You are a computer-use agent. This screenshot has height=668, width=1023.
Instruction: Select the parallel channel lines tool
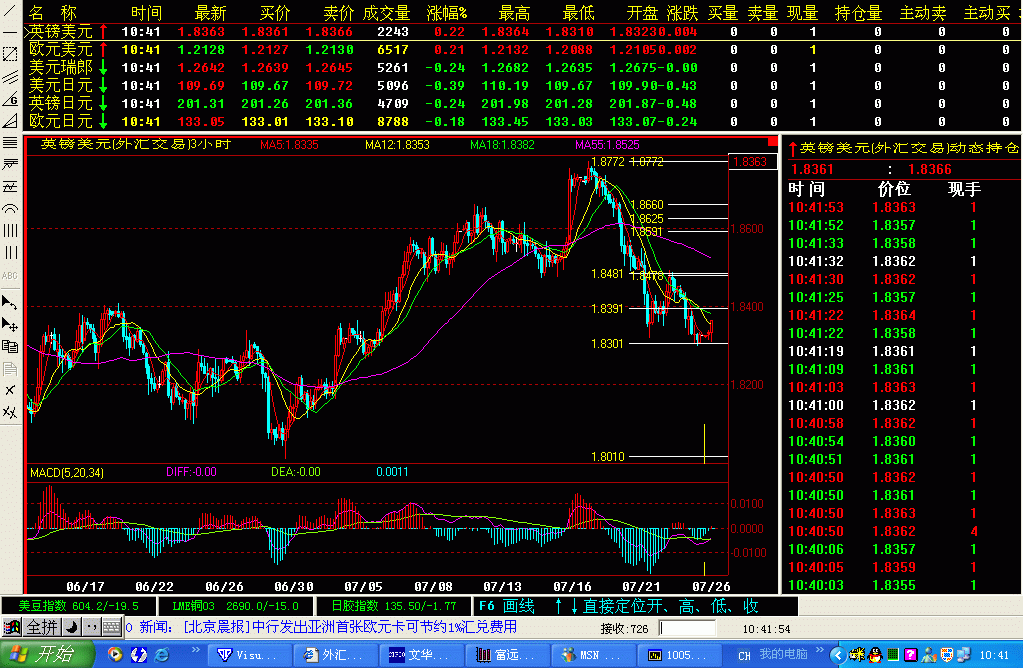10,77
